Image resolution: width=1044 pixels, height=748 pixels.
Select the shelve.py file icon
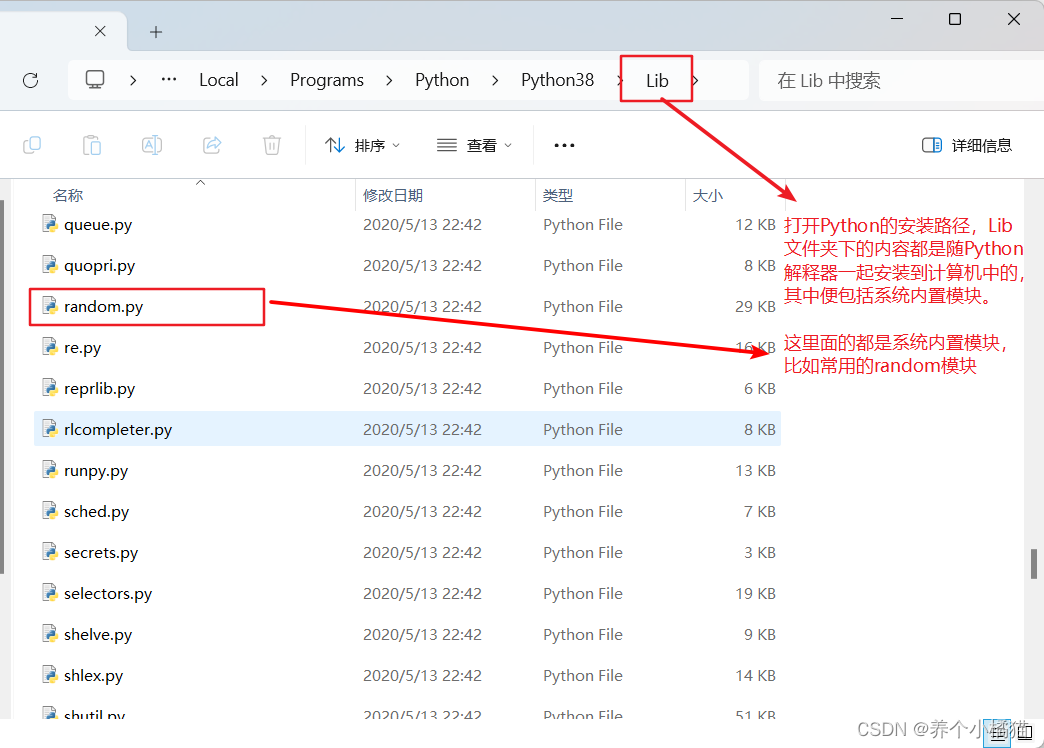pos(50,633)
